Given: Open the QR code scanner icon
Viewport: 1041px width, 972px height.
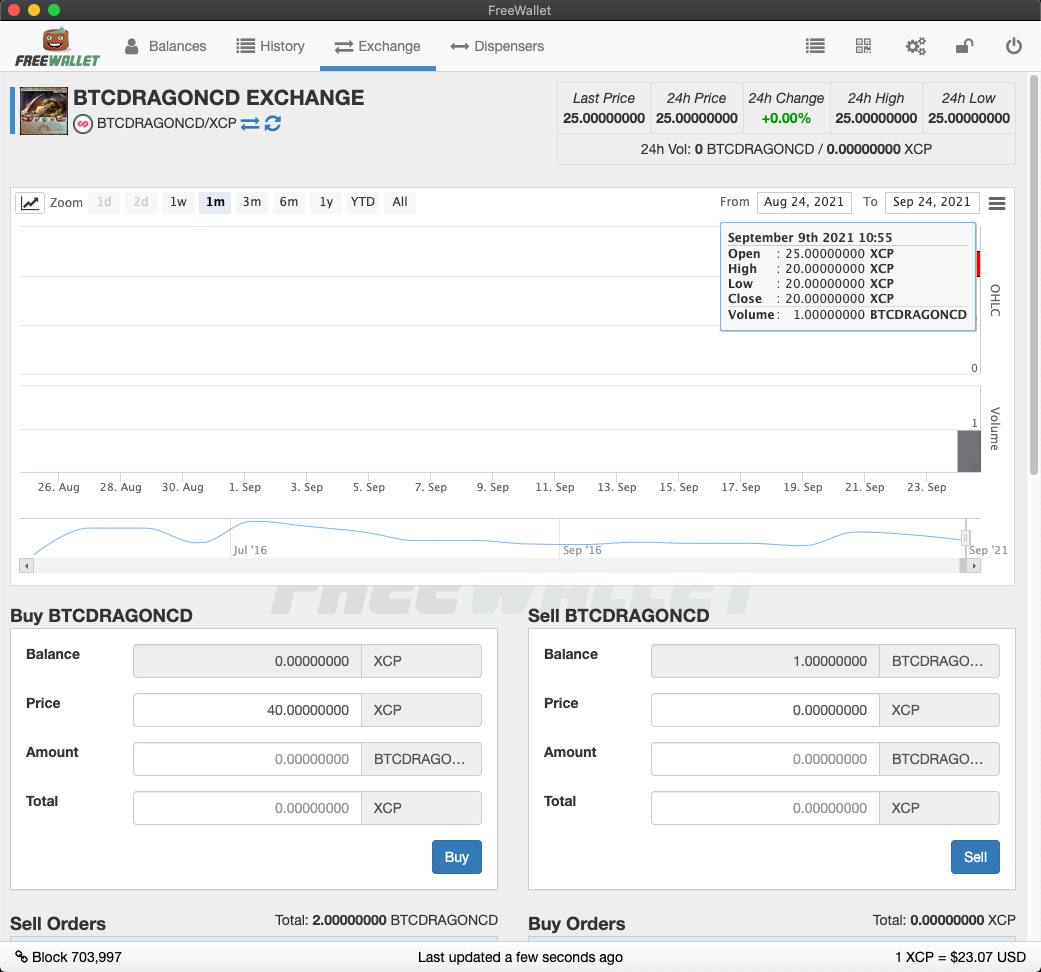Looking at the screenshot, I should pyautogui.click(x=863, y=46).
